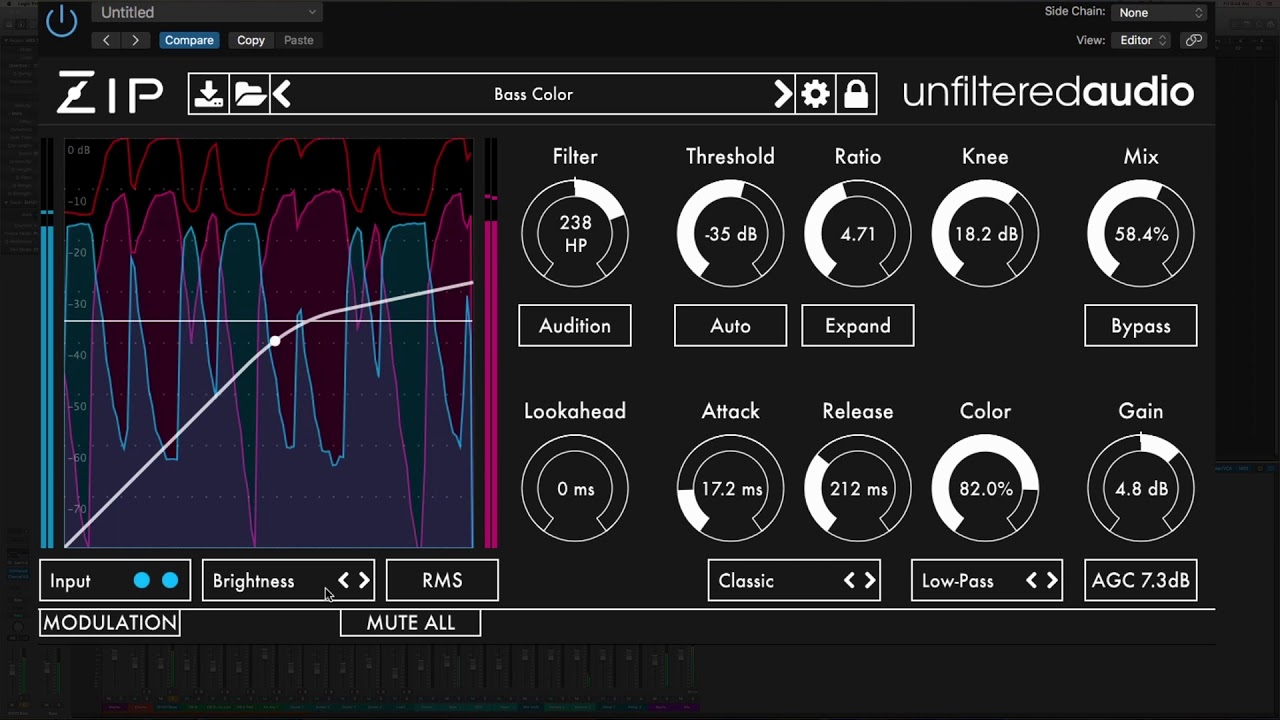
Task: Open the Side Chain None dropdown
Action: click(1161, 13)
